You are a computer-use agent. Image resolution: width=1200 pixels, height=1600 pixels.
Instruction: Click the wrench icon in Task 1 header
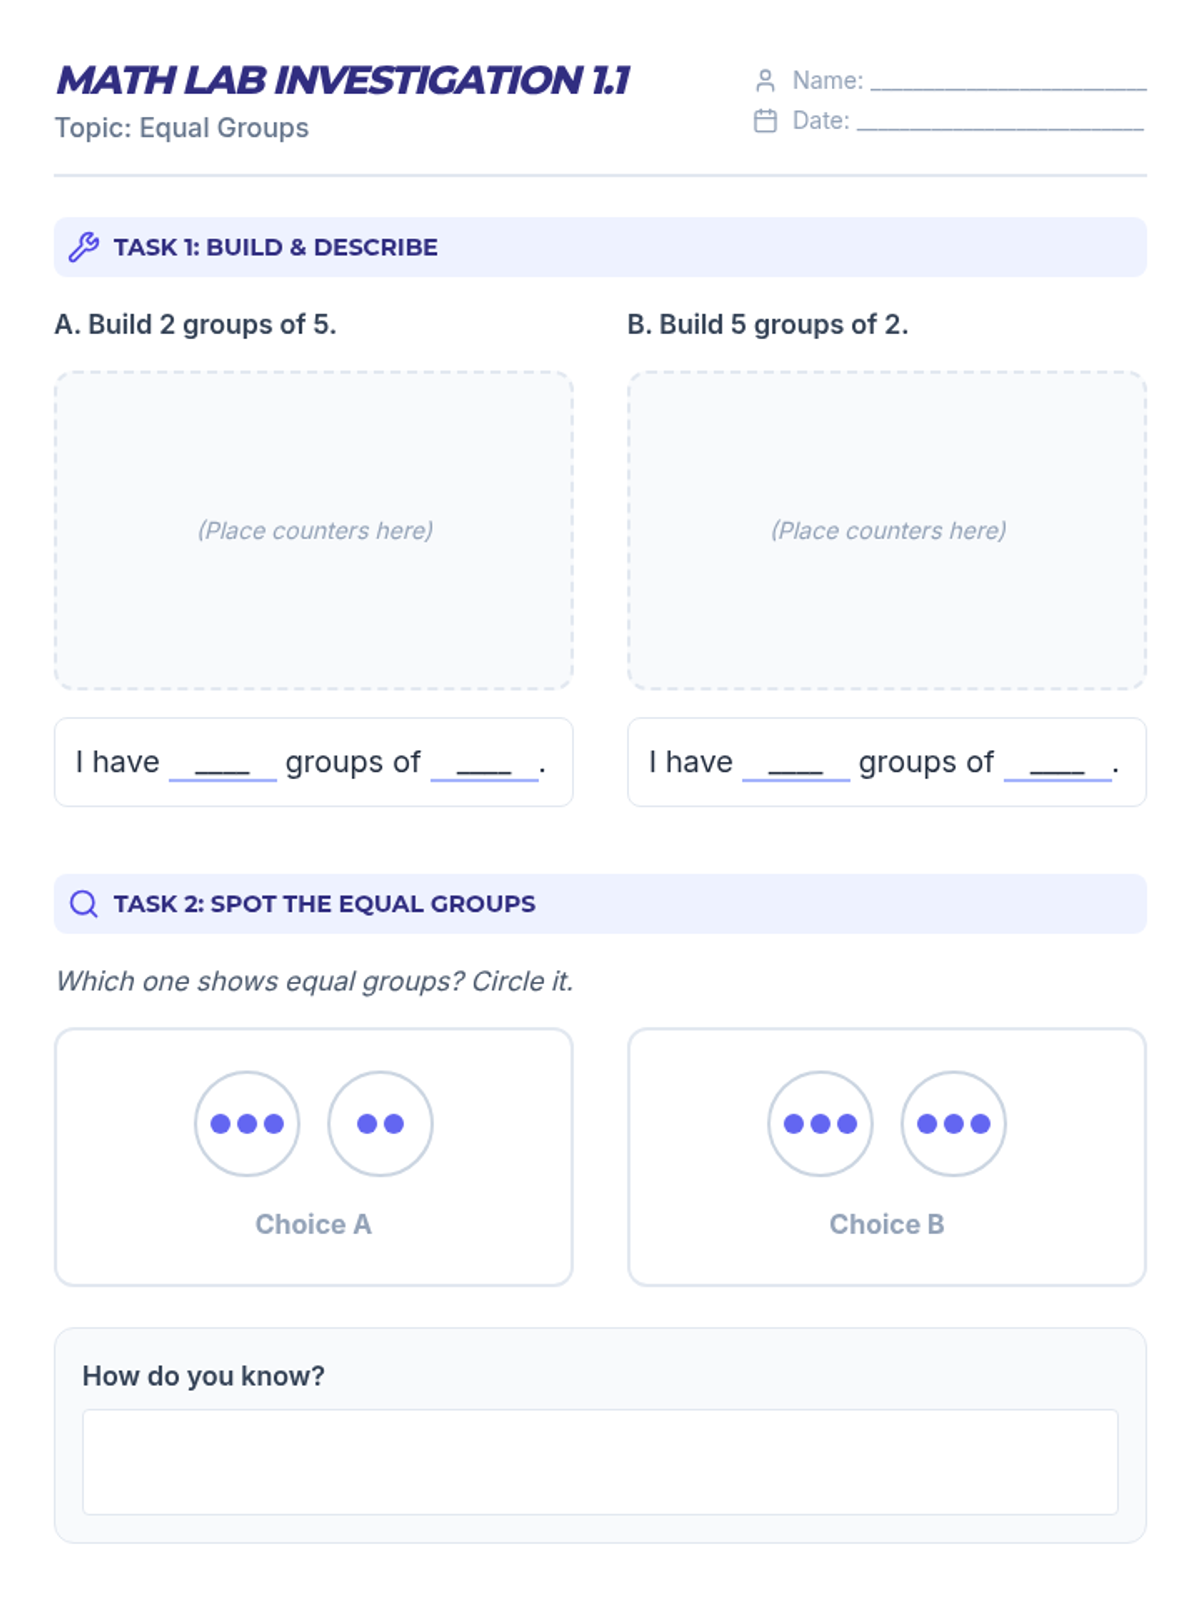tap(84, 247)
